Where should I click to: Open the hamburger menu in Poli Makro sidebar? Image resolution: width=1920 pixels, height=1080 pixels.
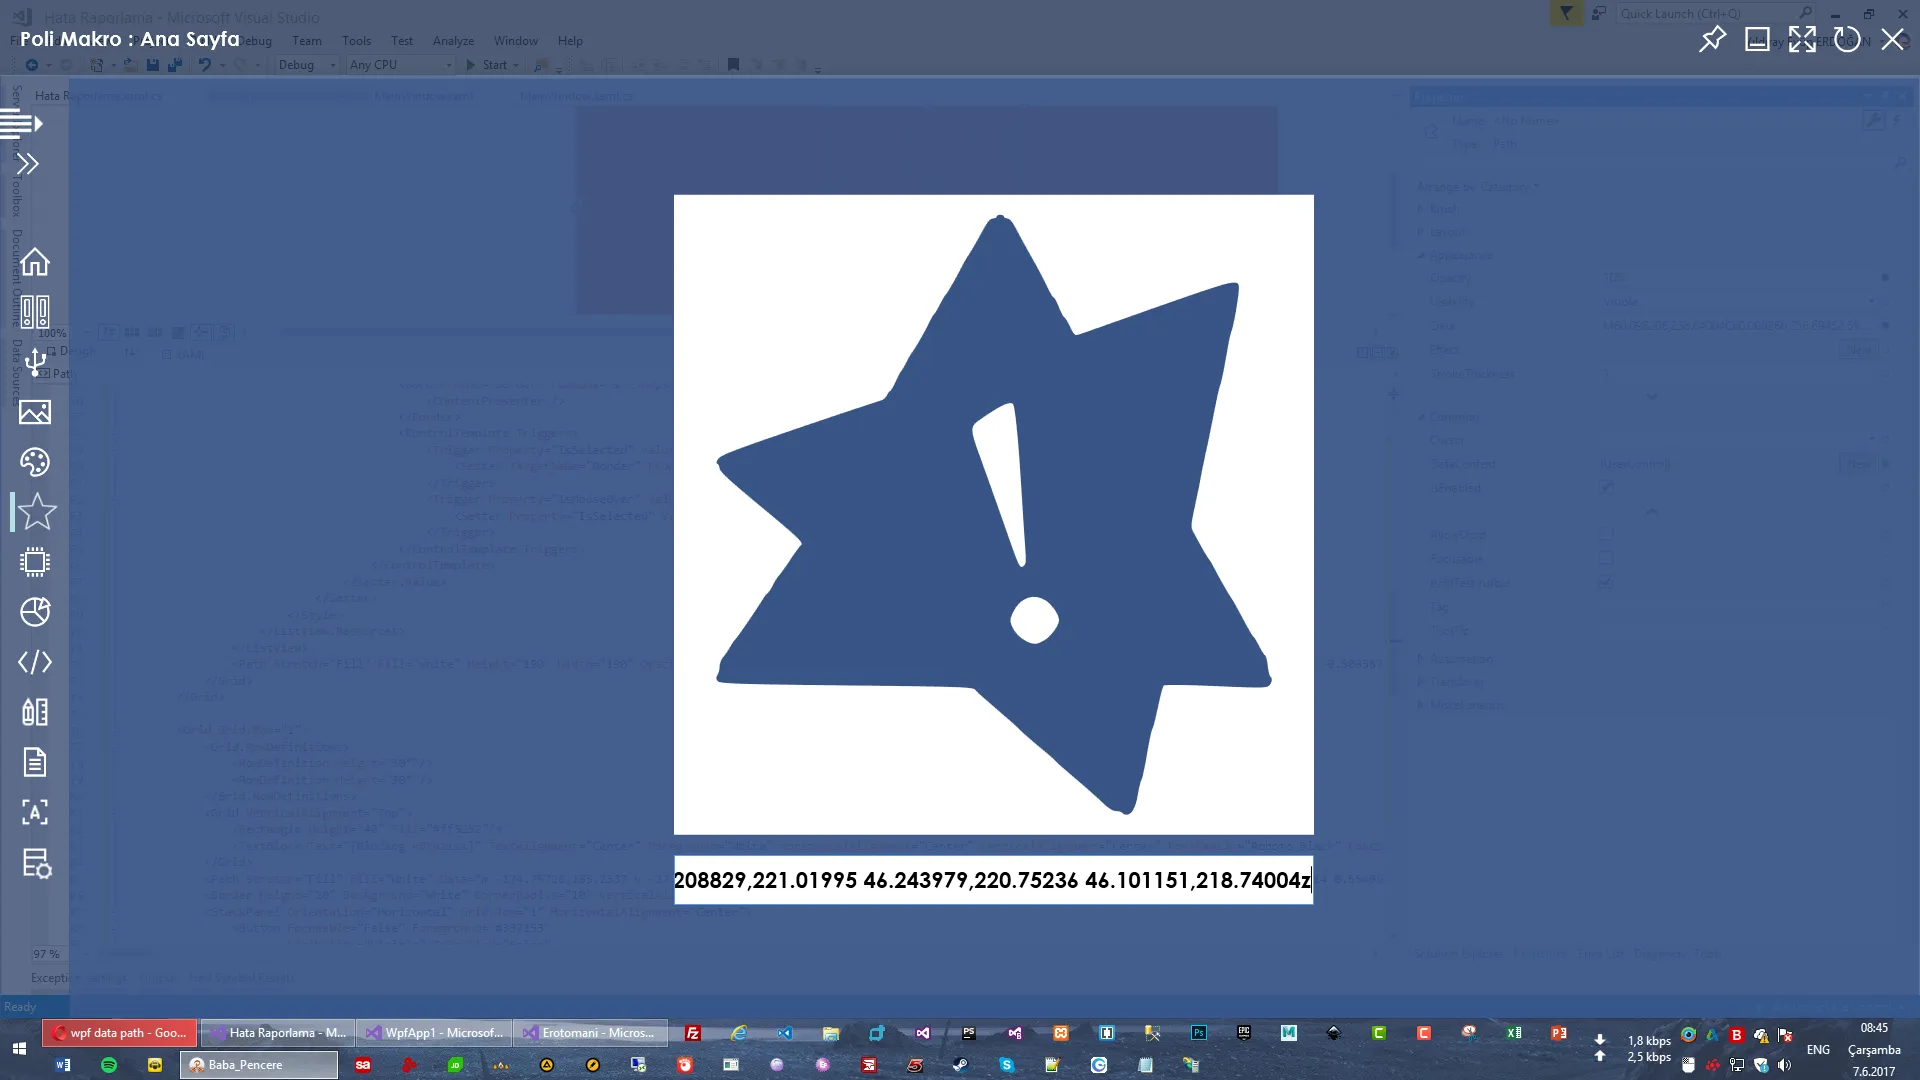(x=22, y=124)
